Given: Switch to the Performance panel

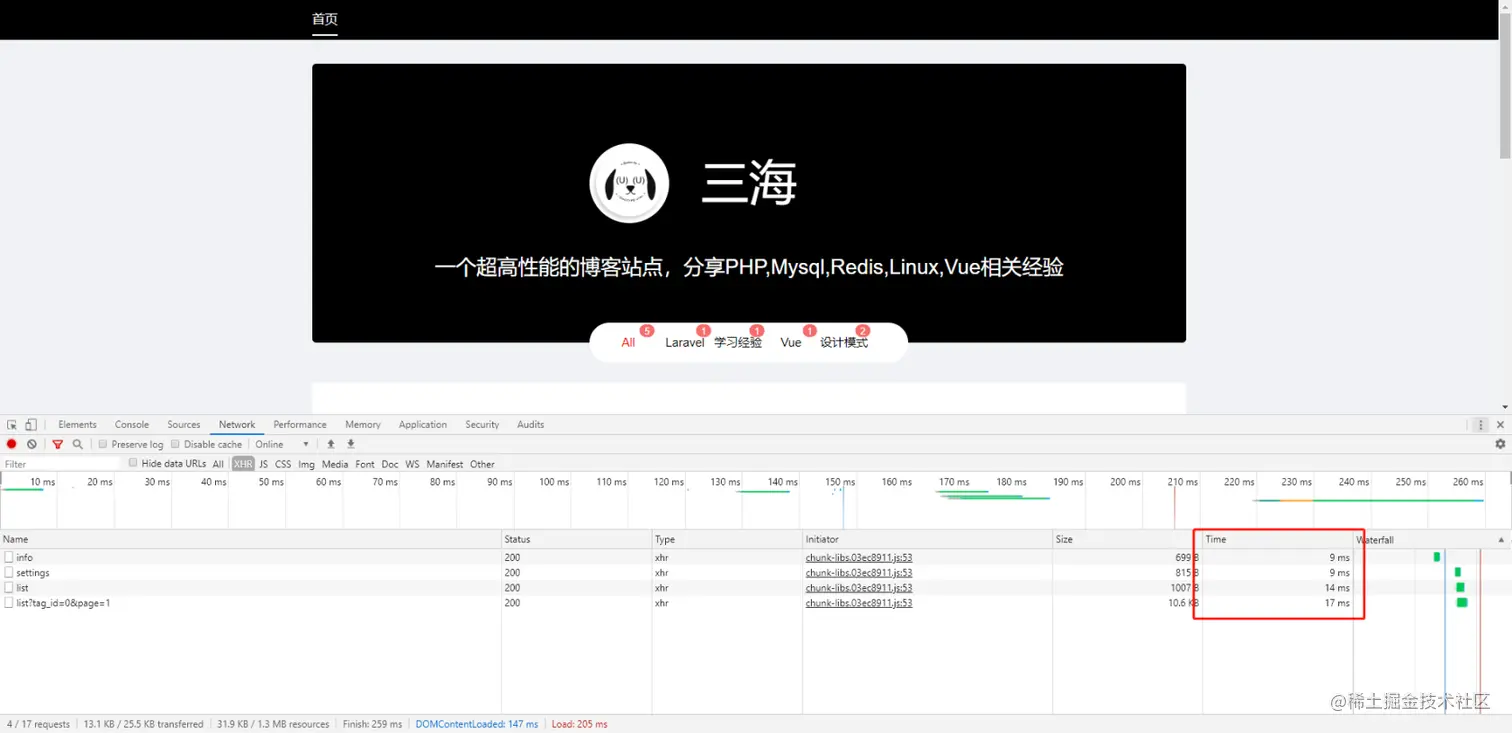Looking at the screenshot, I should [x=299, y=424].
